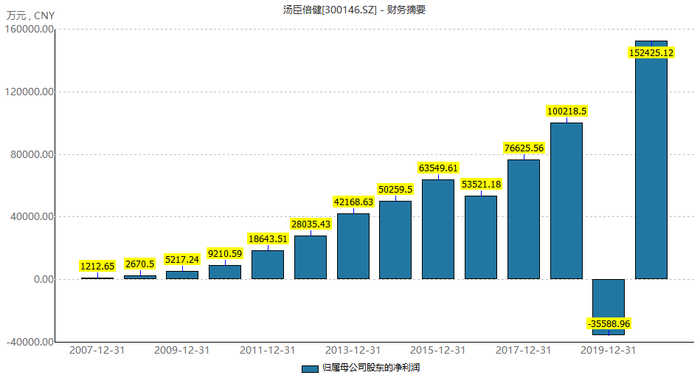Viewport: 700px width, 378px height.
Task: Click the blue legend color swatch
Action: (x=309, y=369)
